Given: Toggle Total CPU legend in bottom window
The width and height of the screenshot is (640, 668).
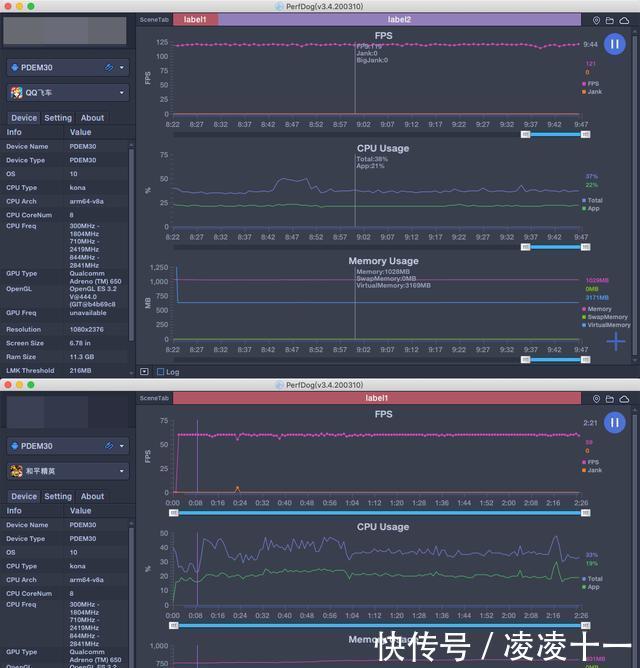Looking at the screenshot, I should point(592,579).
